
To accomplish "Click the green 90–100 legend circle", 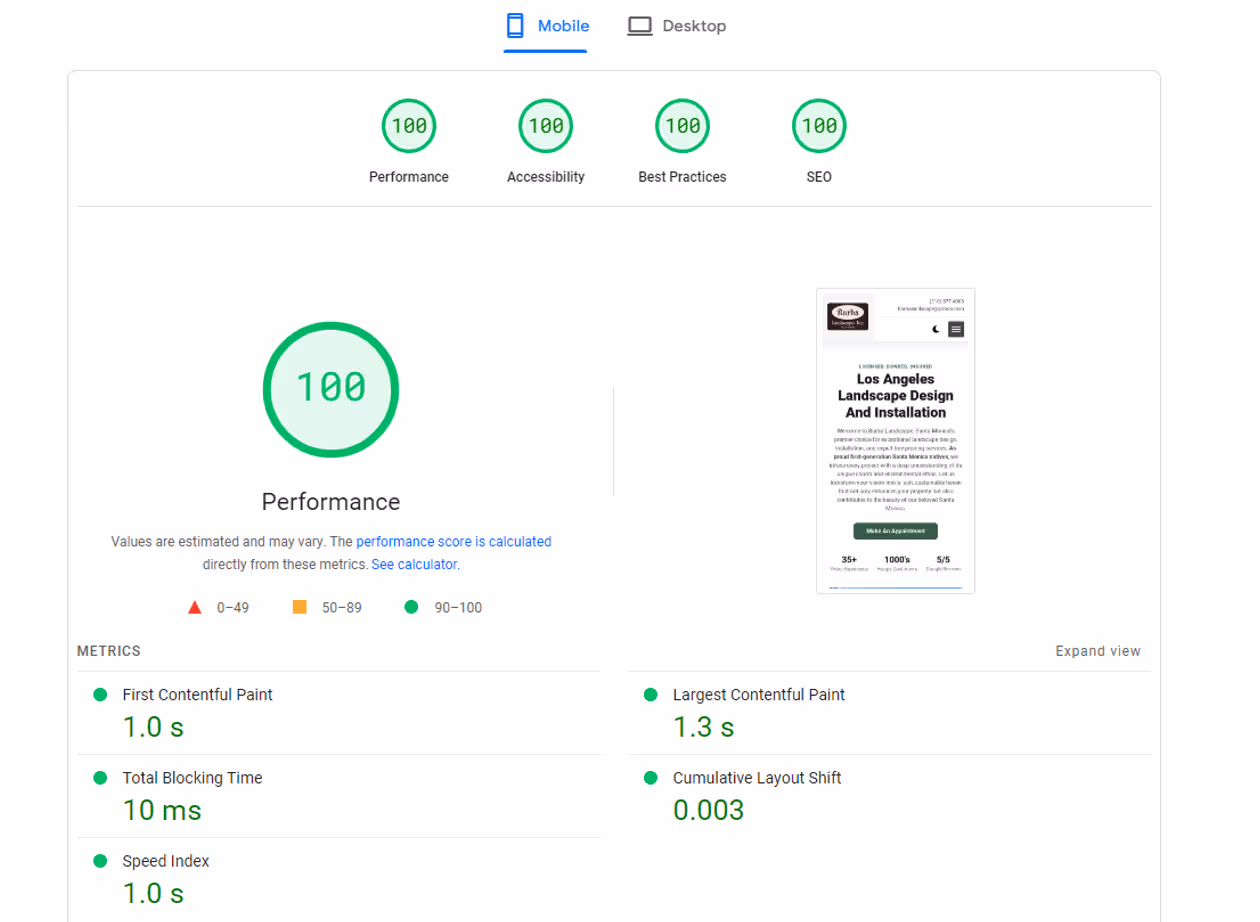I will click(410, 606).
